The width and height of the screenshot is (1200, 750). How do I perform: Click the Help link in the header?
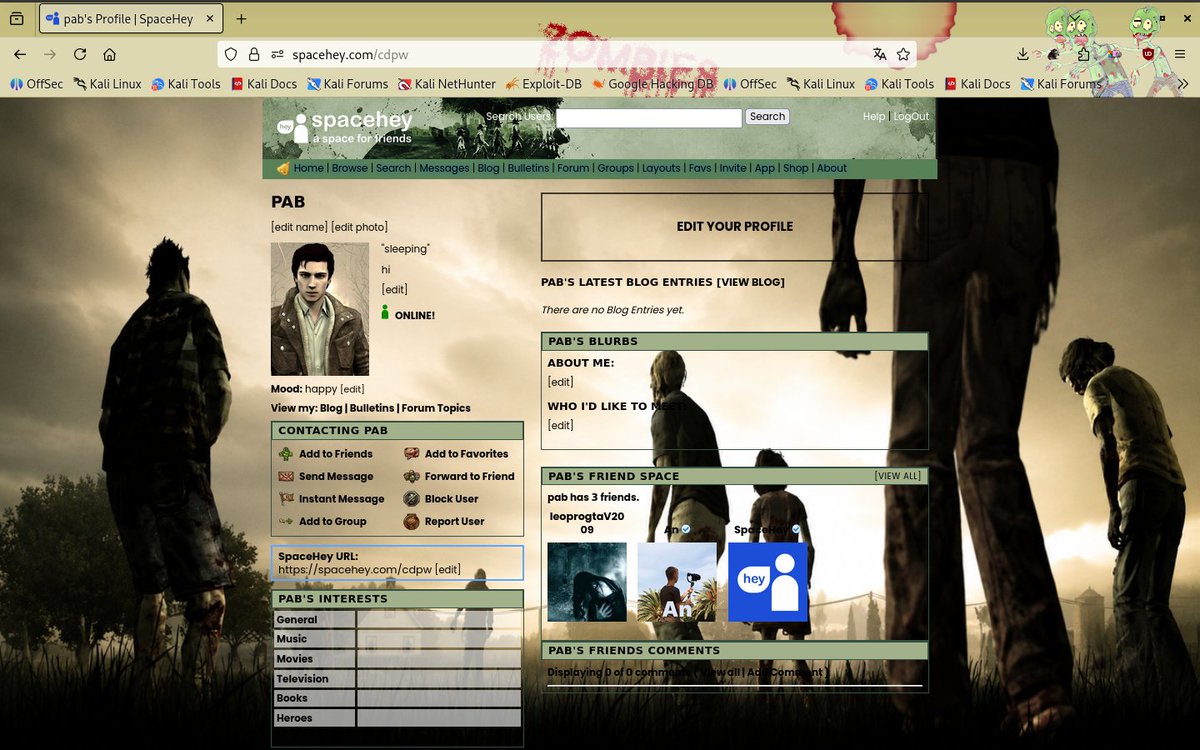pyautogui.click(x=874, y=117)
